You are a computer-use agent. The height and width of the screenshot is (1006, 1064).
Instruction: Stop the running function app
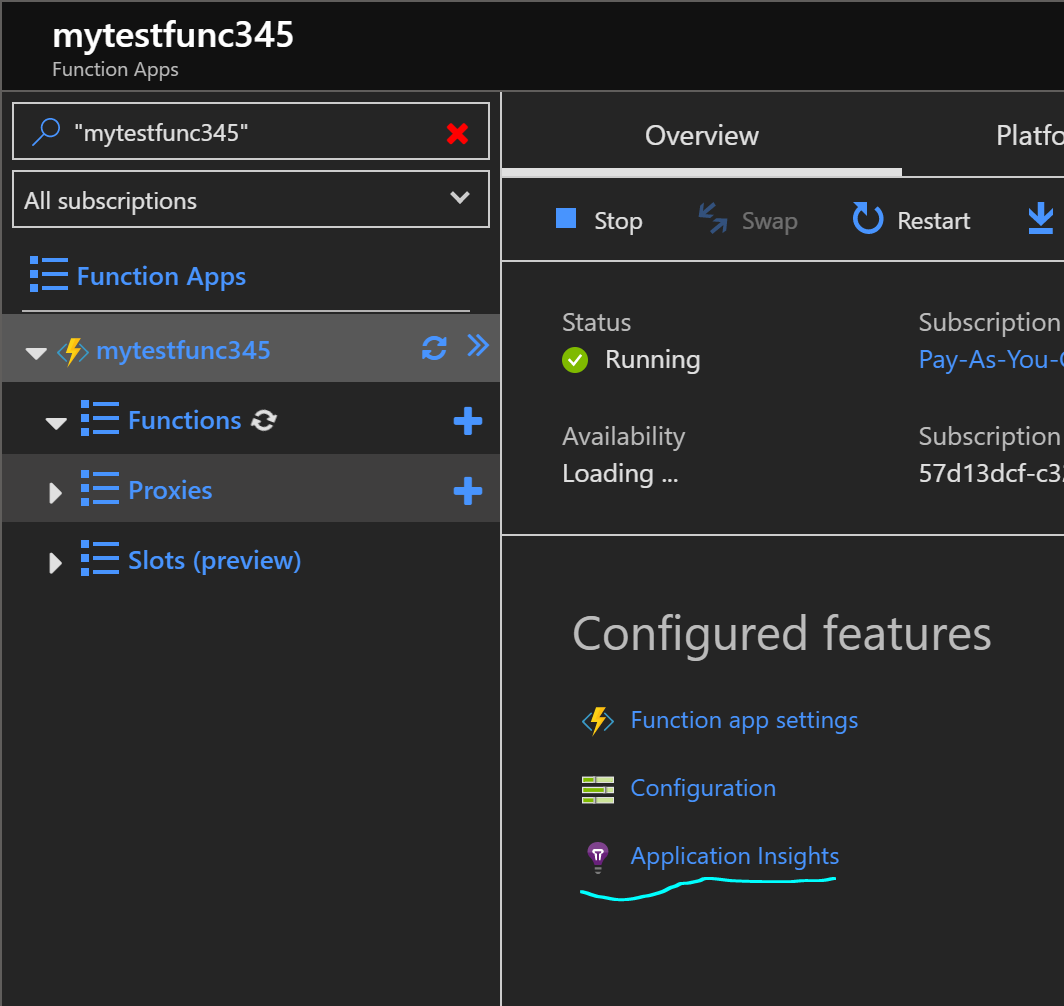tap(599, 220)
